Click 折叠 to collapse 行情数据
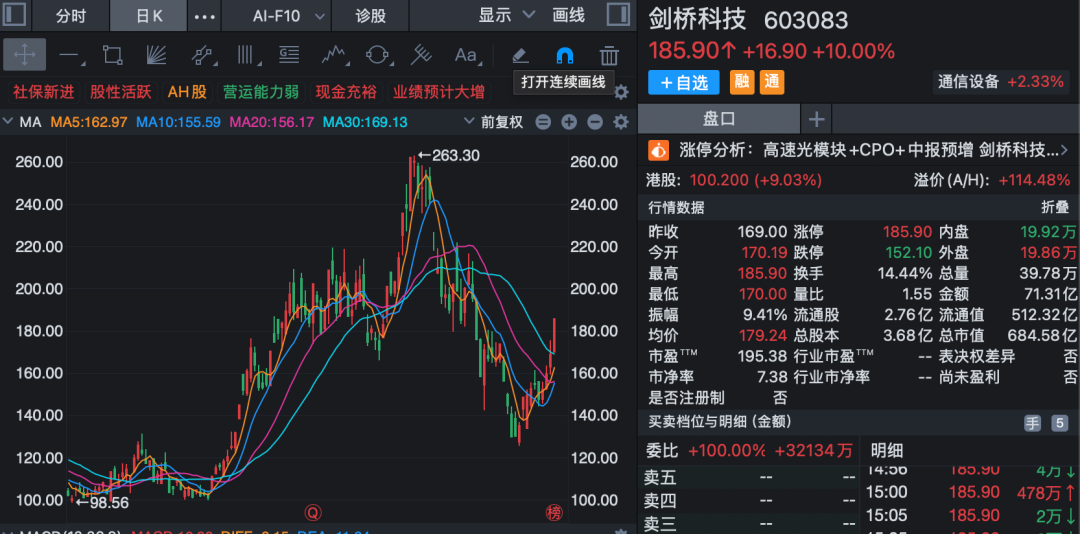This screenshot has height=534, width=1080. click(x=1055, y=207)
